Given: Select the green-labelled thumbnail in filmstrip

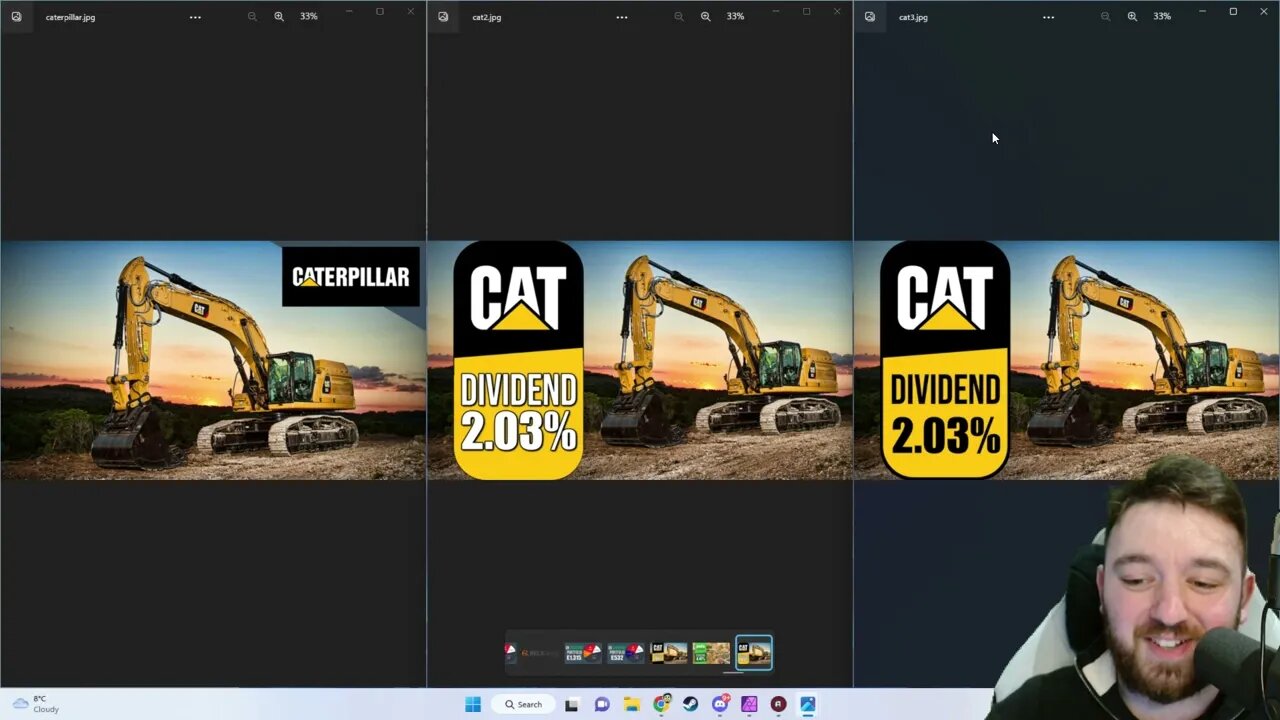Looking at the screenshot, I should pos(711,654).
